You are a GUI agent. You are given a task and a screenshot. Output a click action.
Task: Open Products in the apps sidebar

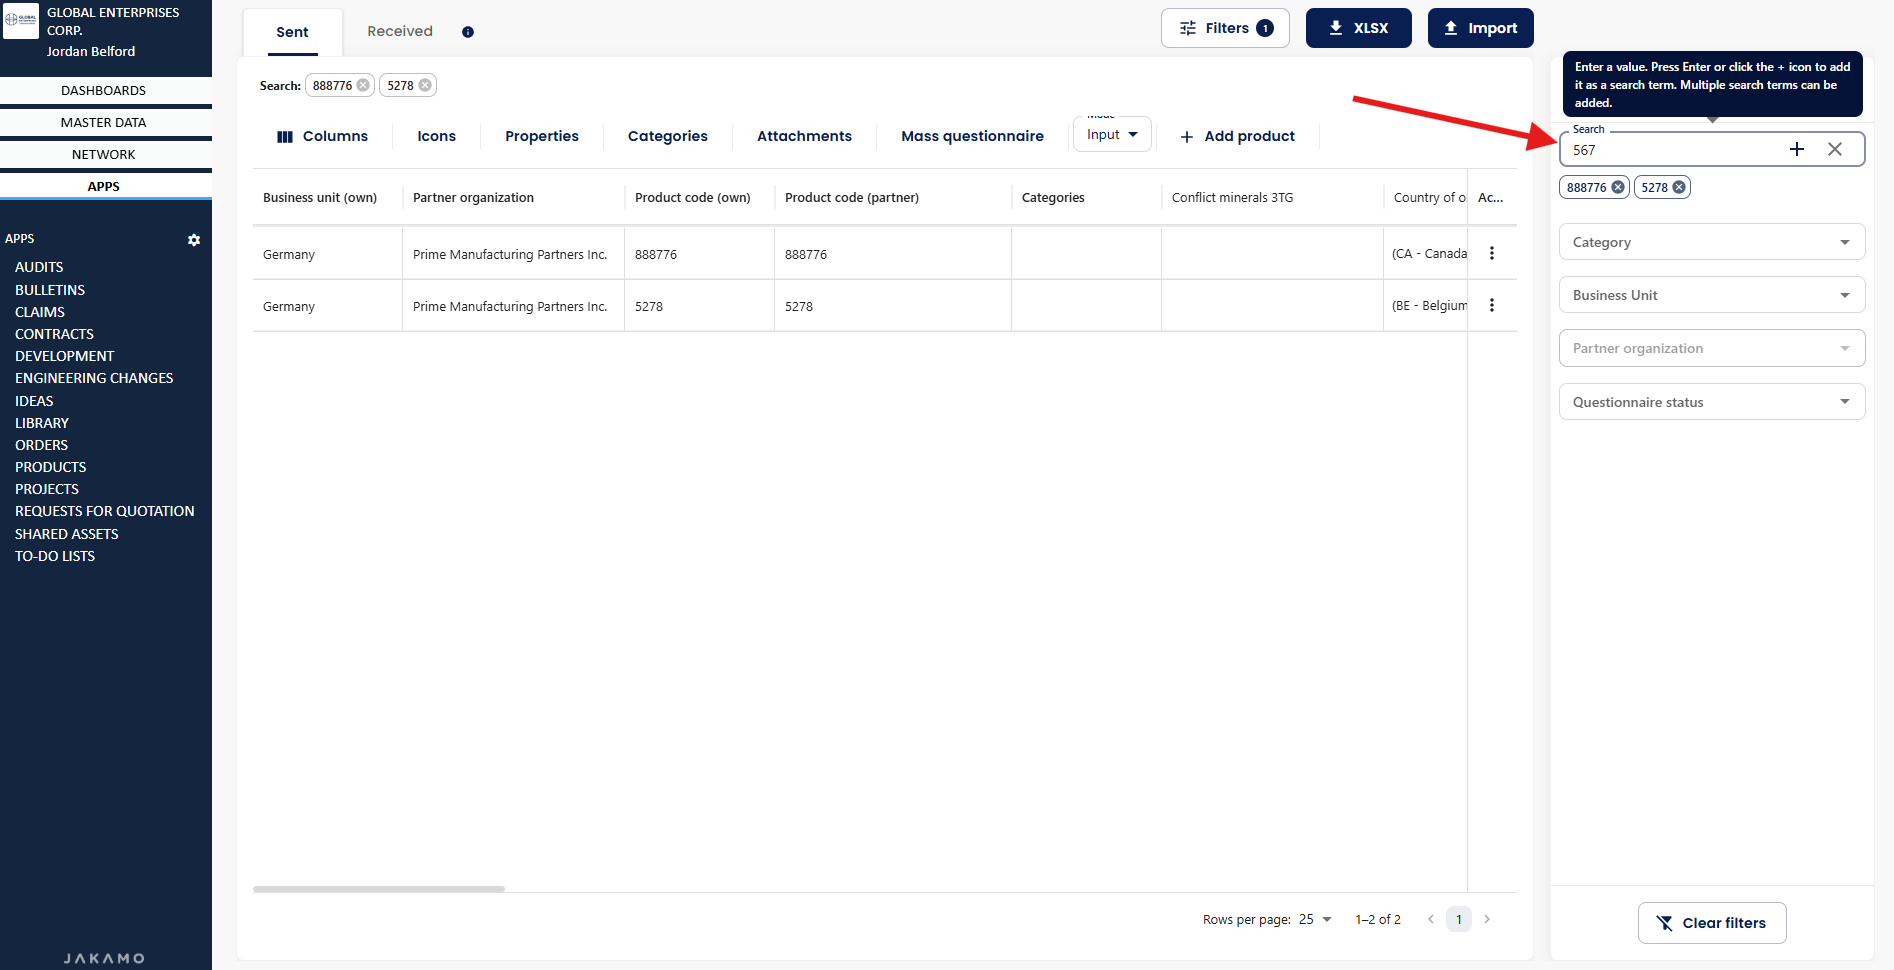tap(51, 467)
